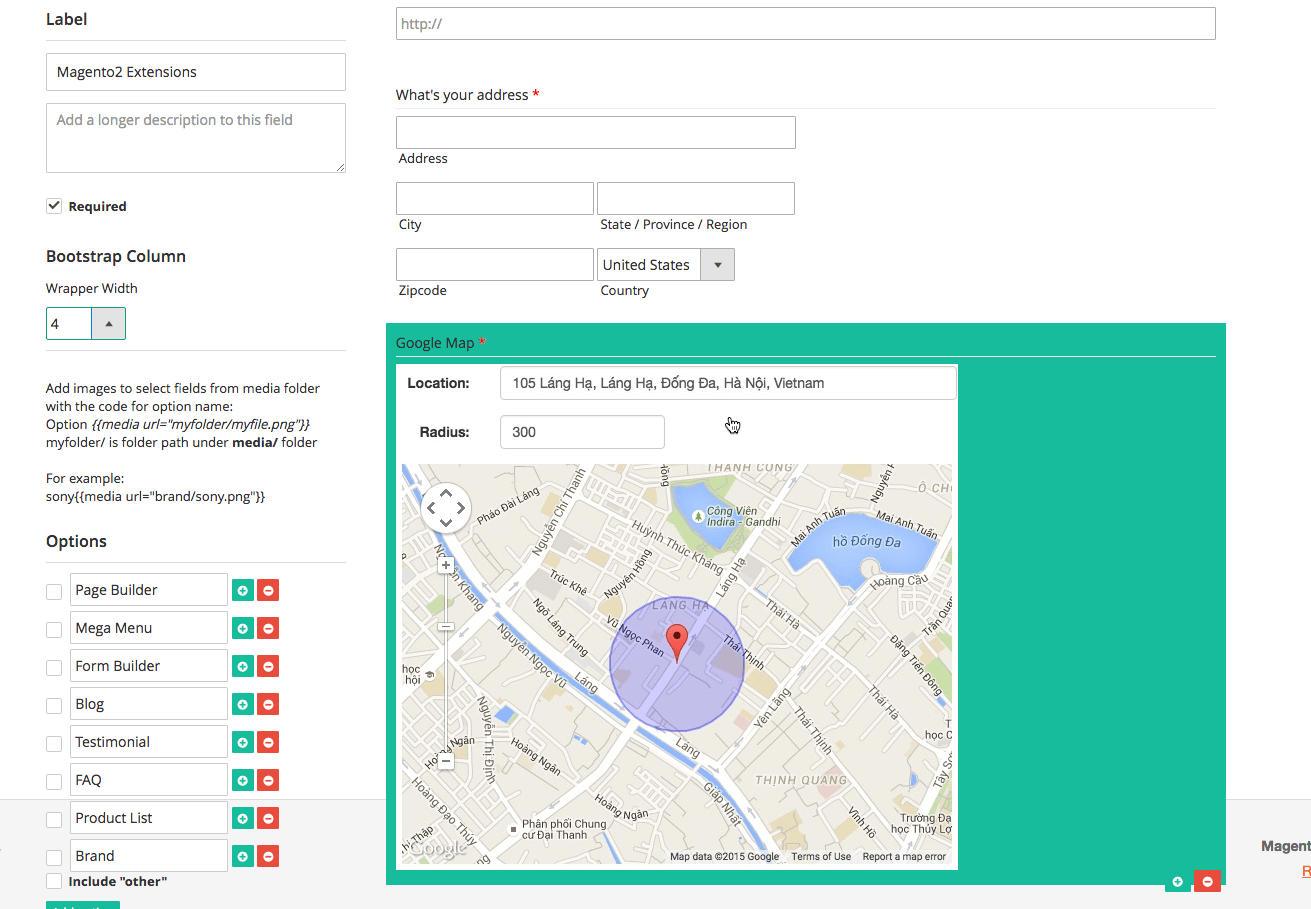The image size is (1311, 909).
Task: Duplicate the Google Map field with green plus
Action: click(1178, 881)
